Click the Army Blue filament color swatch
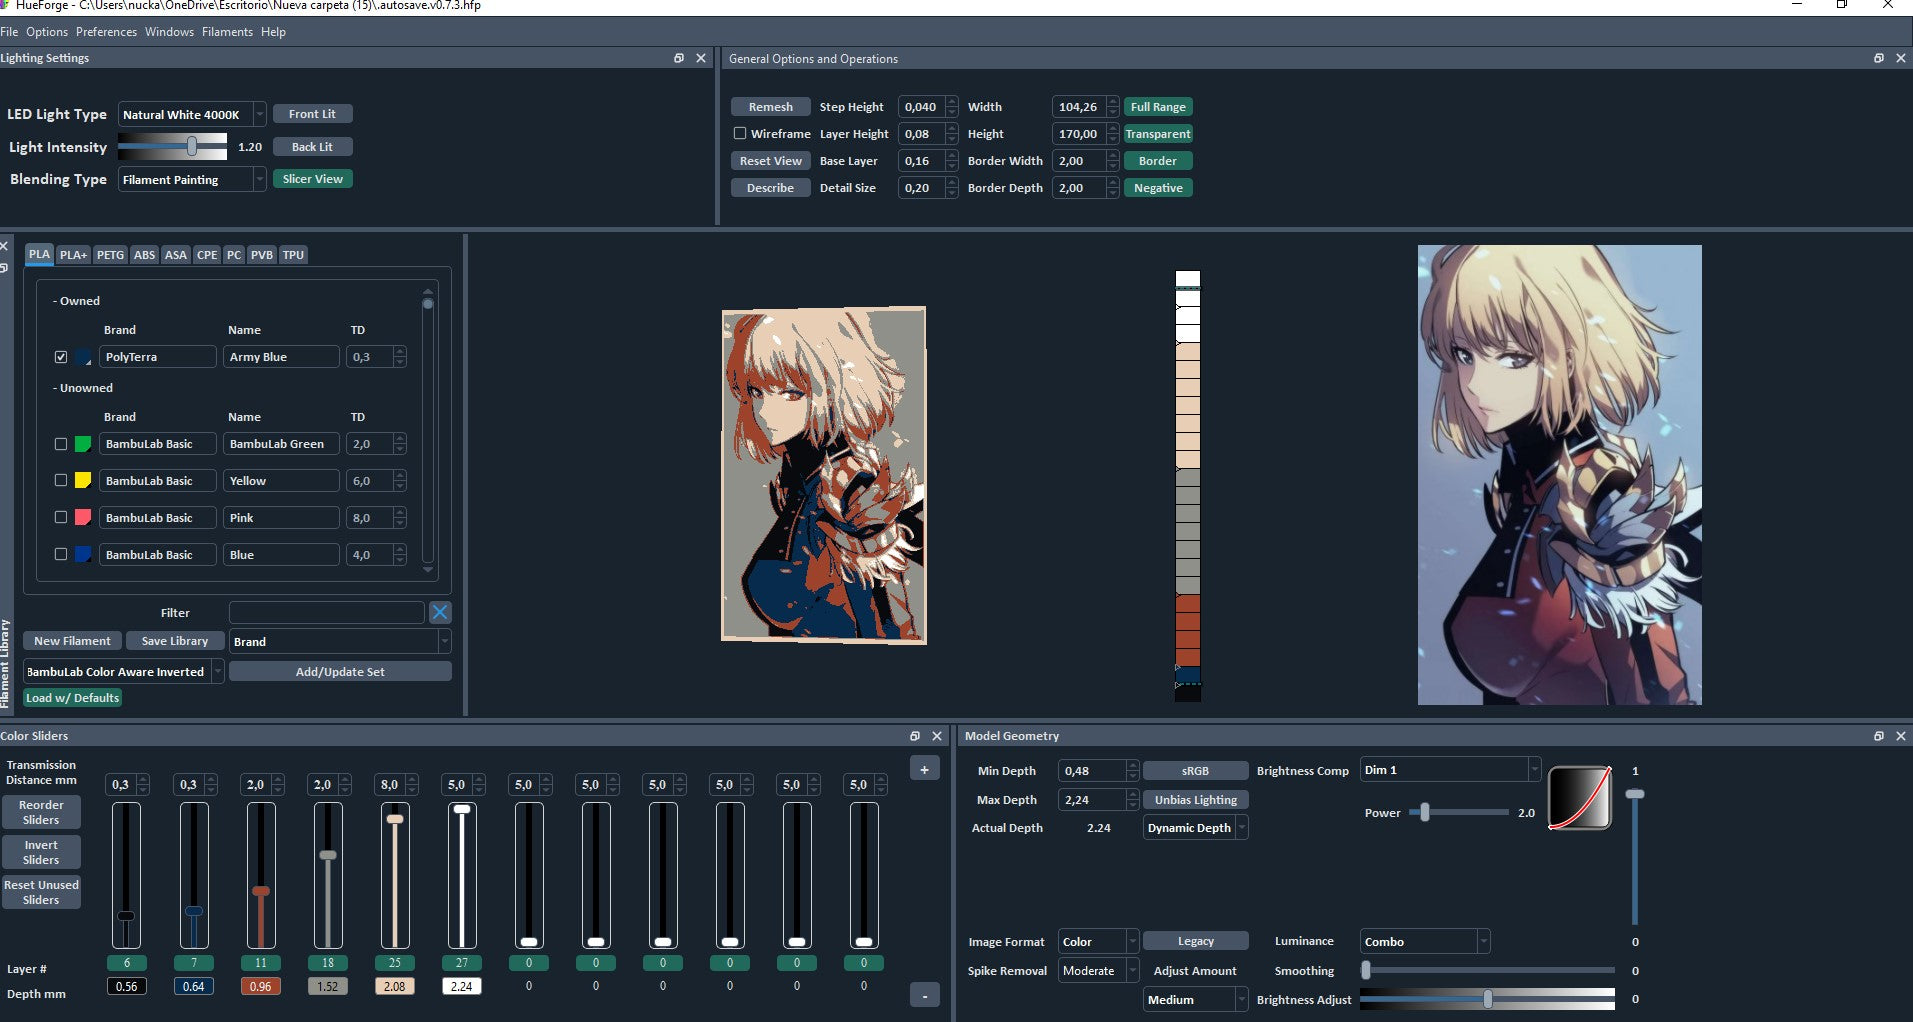1913x1022 pixels. pyautogui.click(x=83, y=357)
